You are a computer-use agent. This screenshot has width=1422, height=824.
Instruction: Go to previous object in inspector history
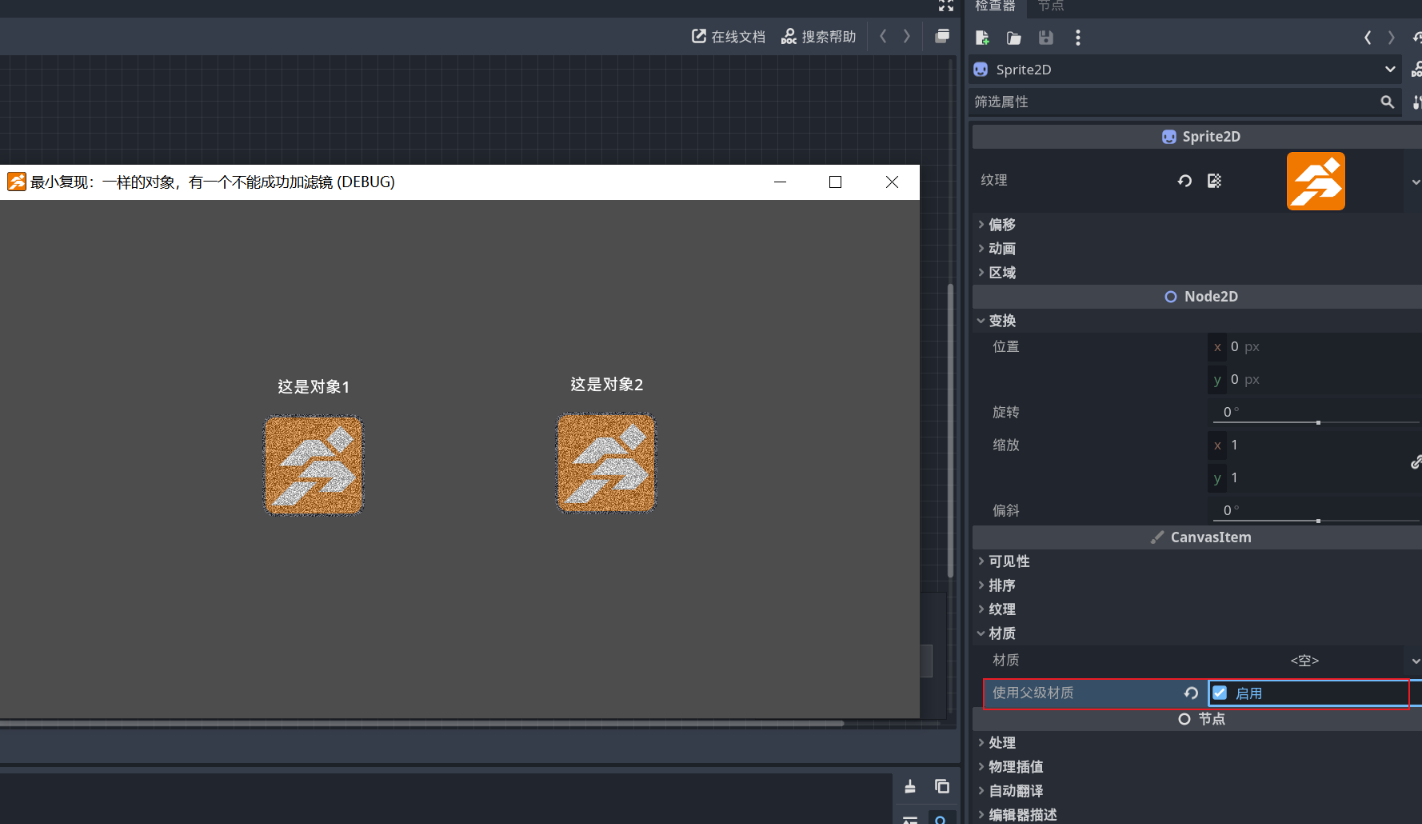pos(1367,38)
